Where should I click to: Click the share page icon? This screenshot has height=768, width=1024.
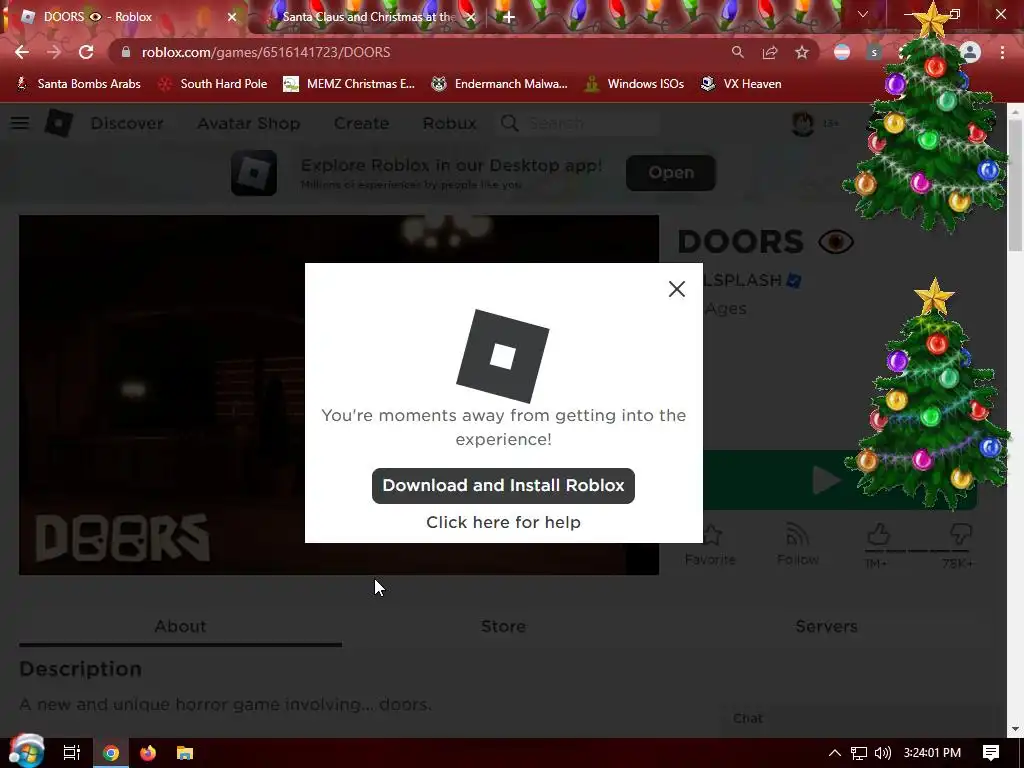[x=770, y=52]
